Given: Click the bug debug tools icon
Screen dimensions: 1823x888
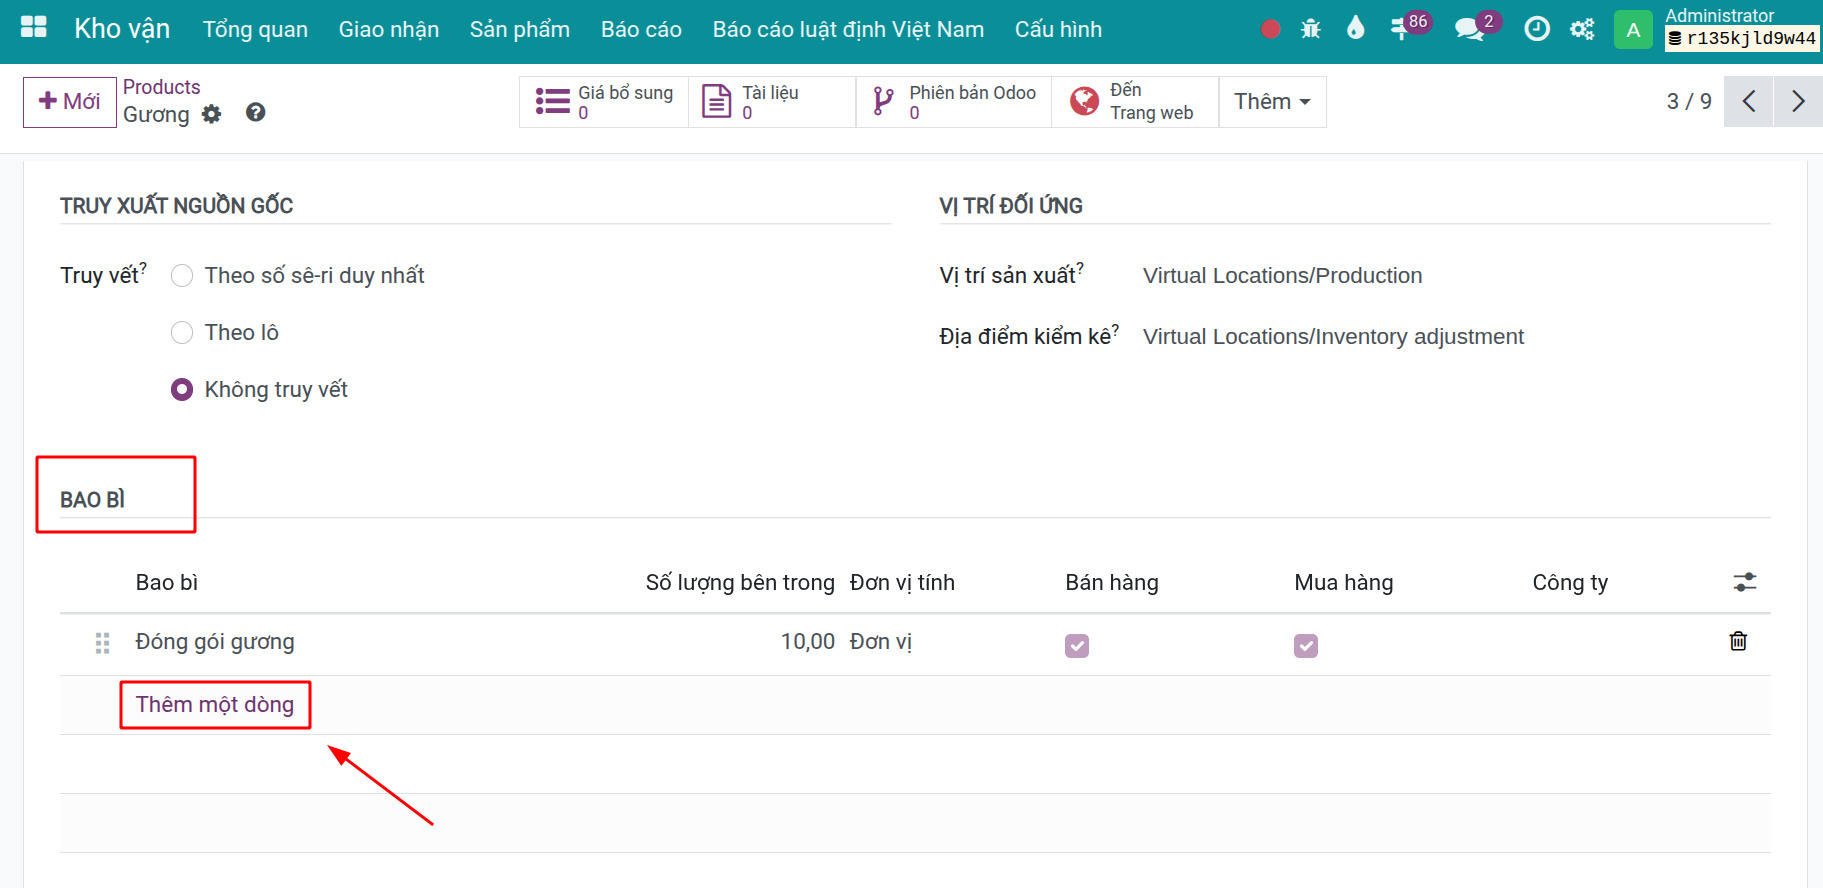Looking at the screenshot, I should (x=1310, y=29).
